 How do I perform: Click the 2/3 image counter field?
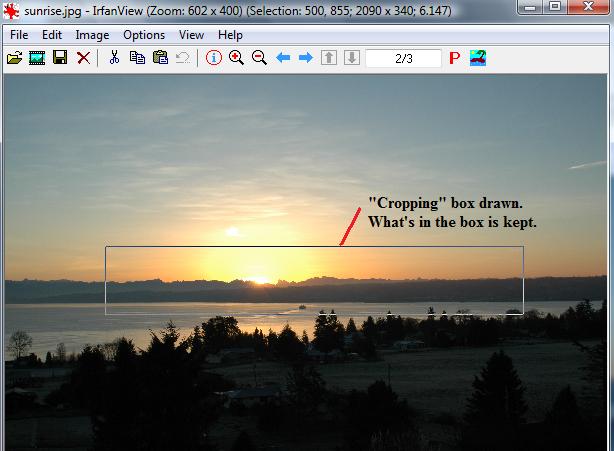(403, 58)
